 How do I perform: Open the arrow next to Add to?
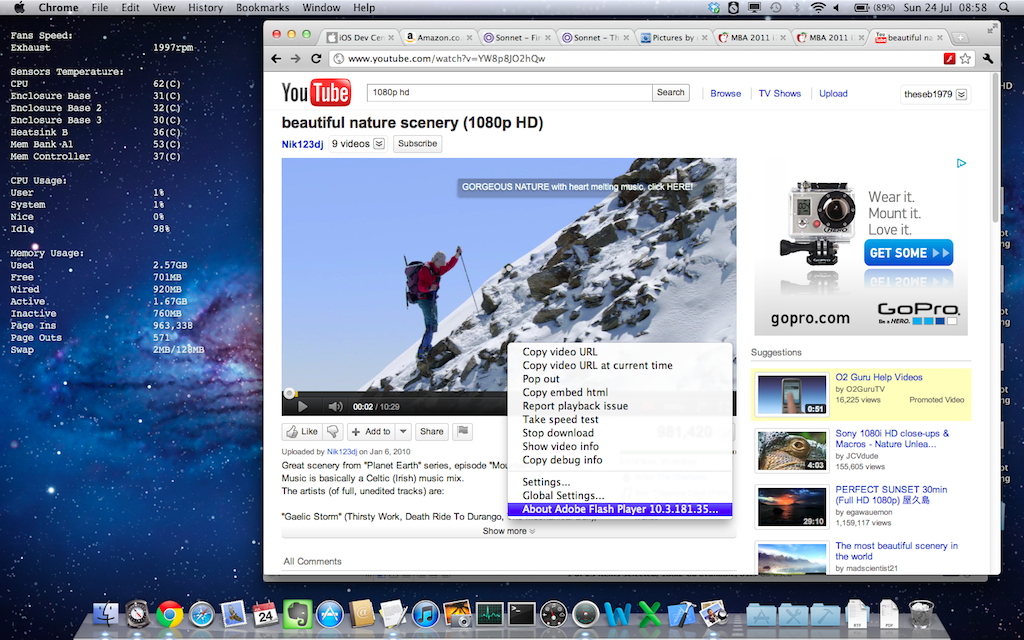coord(403,431)
